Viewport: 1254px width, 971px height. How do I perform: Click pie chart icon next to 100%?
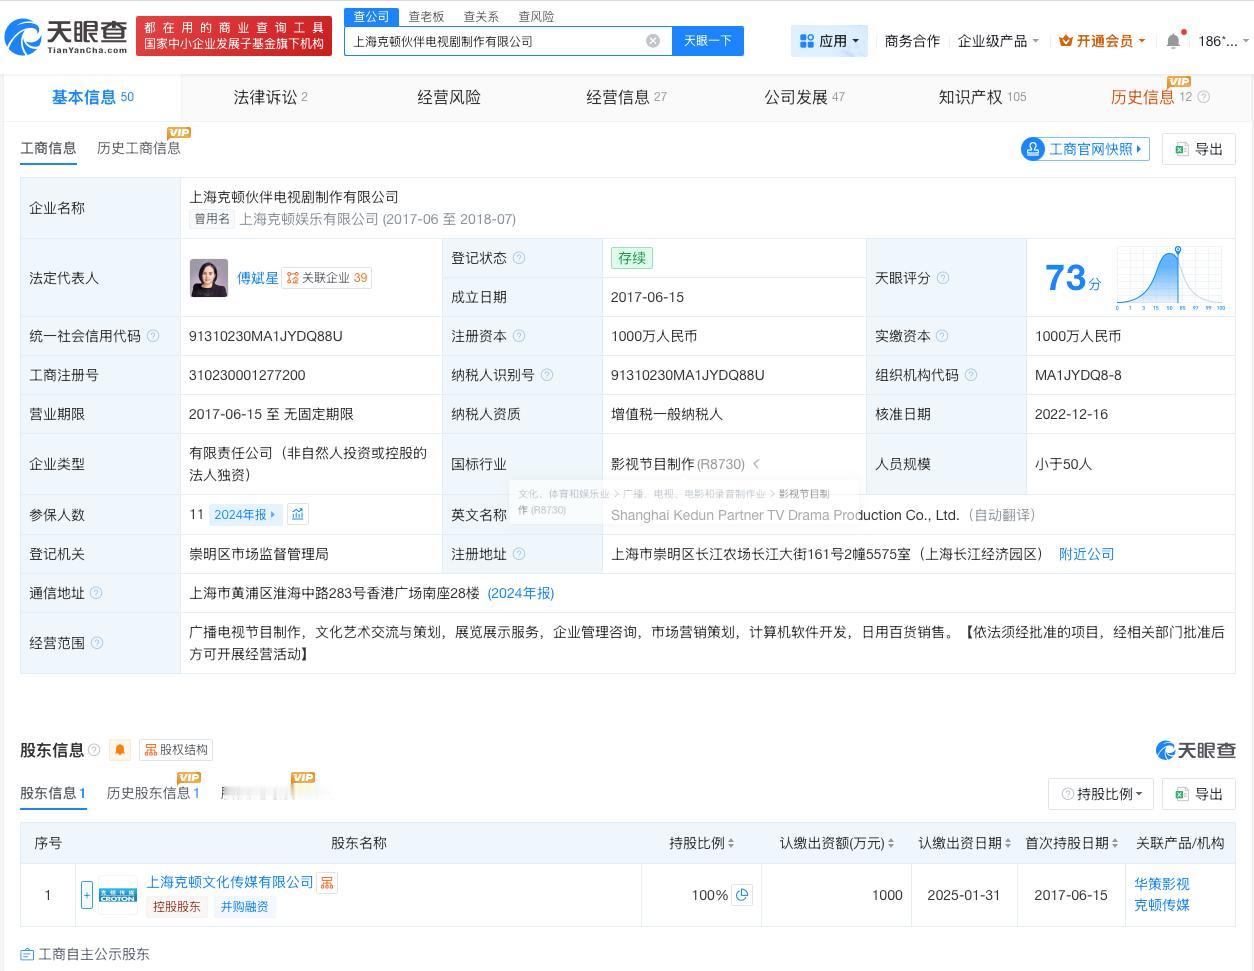click(x=742, y=895)
